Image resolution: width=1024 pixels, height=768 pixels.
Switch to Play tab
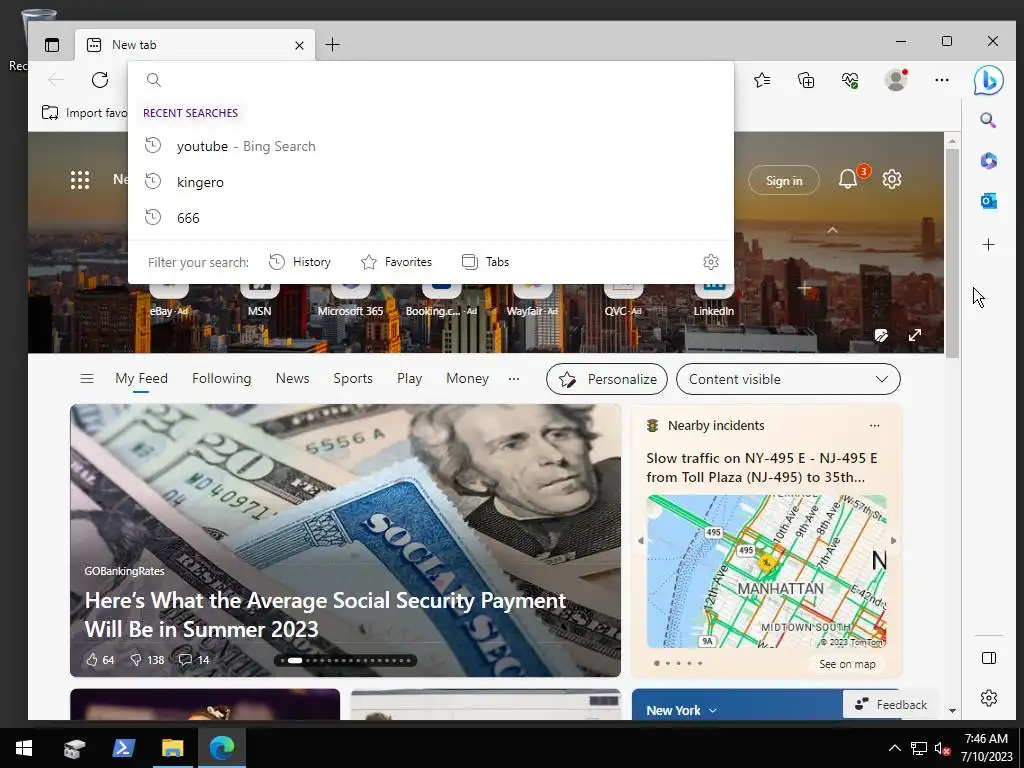tap(409, 379)
